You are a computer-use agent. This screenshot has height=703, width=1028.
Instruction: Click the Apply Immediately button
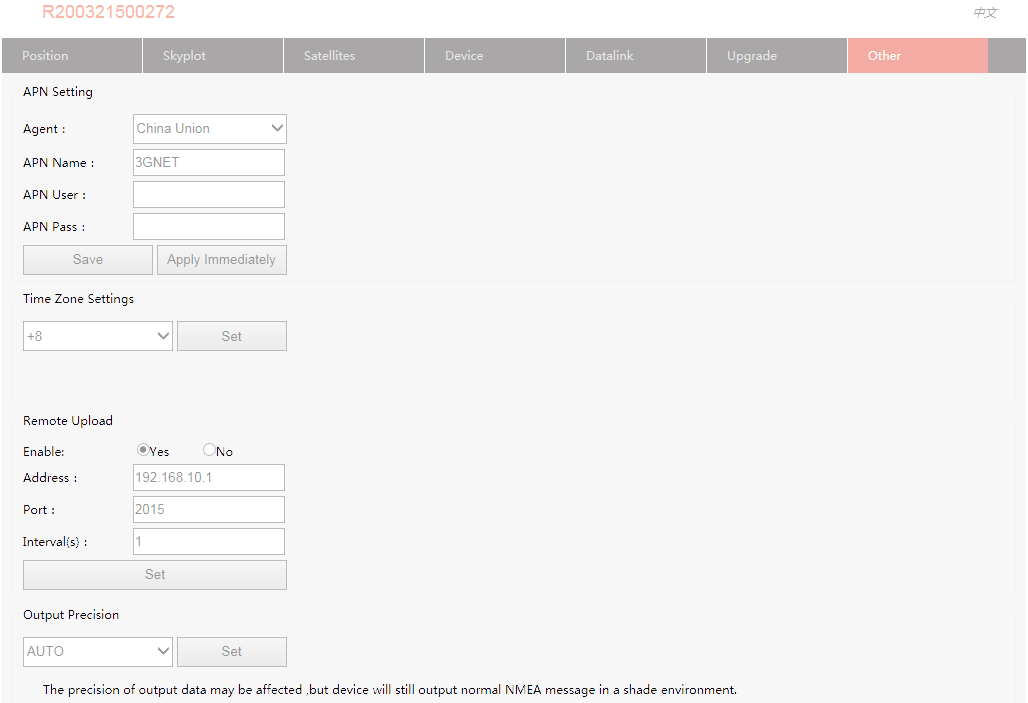coord(222,260)
